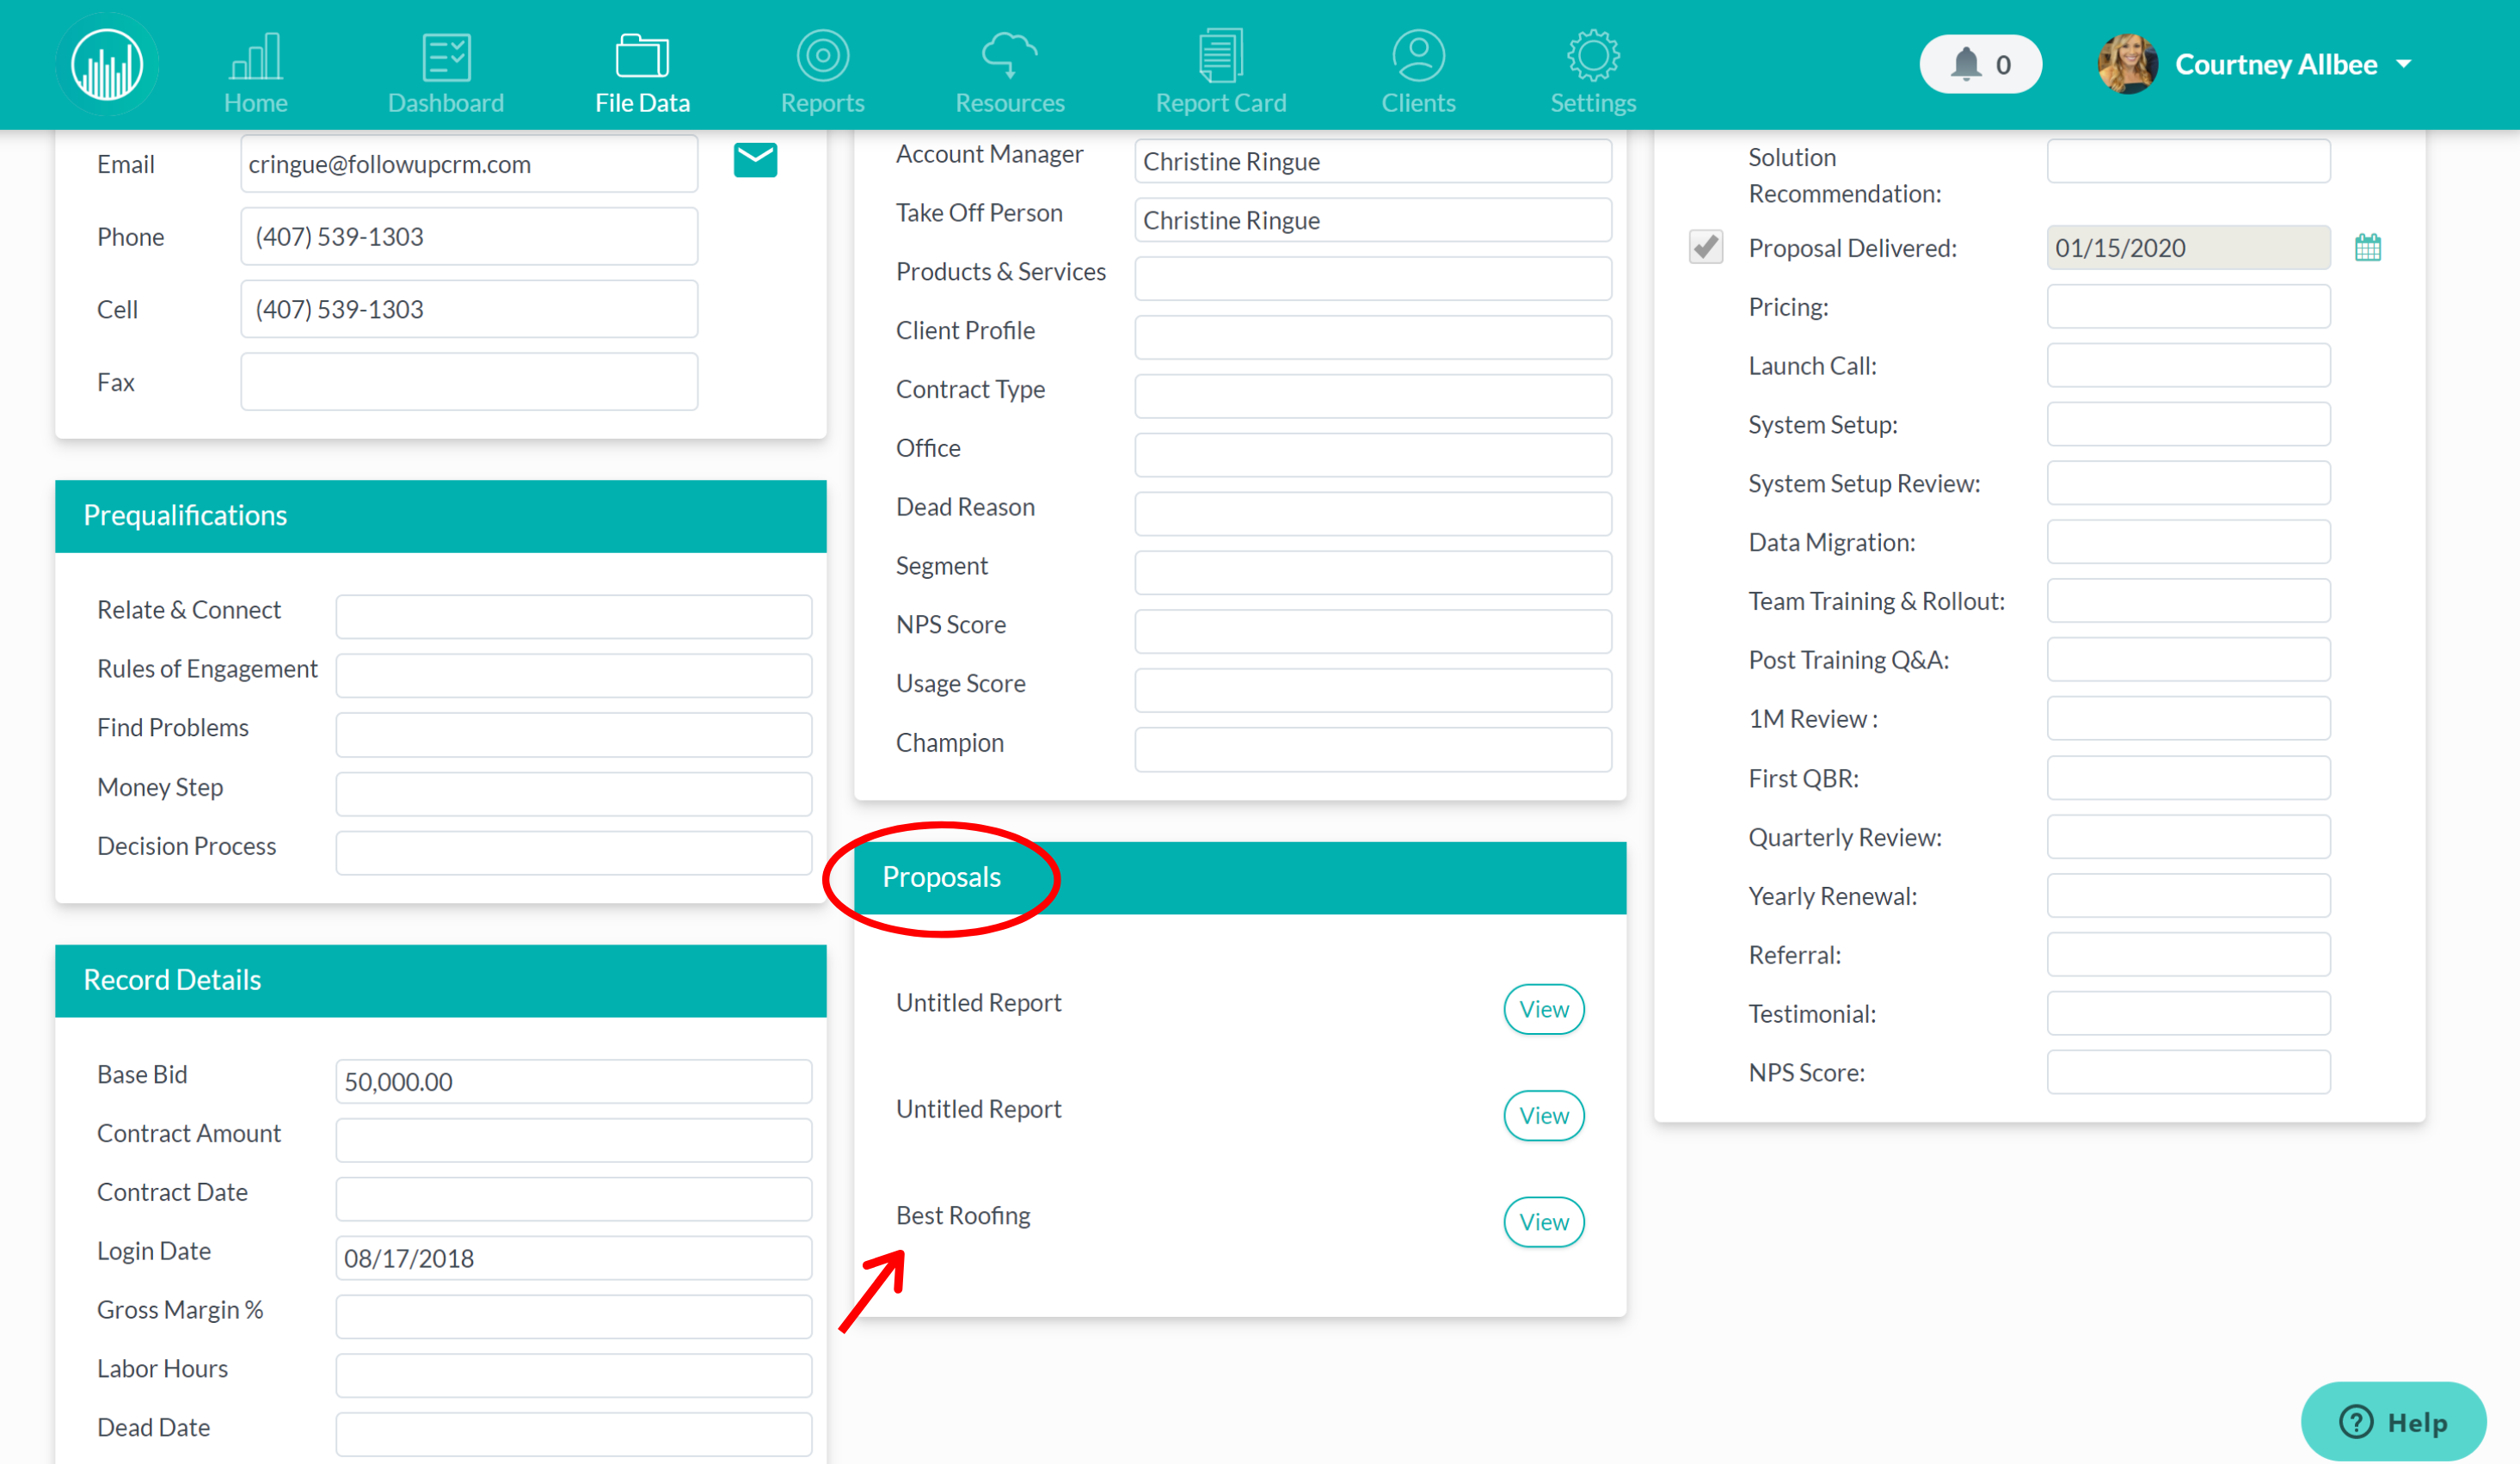Toggle the Proposal Delivered checkbox

[1710, 246]
